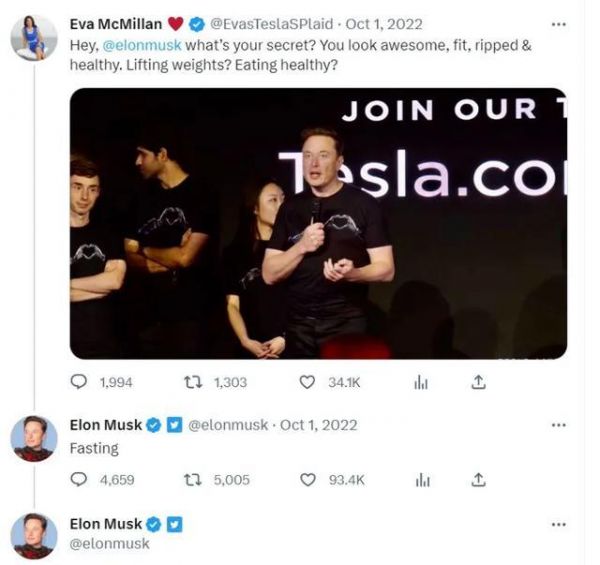Open more options on the Fasting tweet
This screenshot has width=600, height=565.
click(x=558, y=425)
